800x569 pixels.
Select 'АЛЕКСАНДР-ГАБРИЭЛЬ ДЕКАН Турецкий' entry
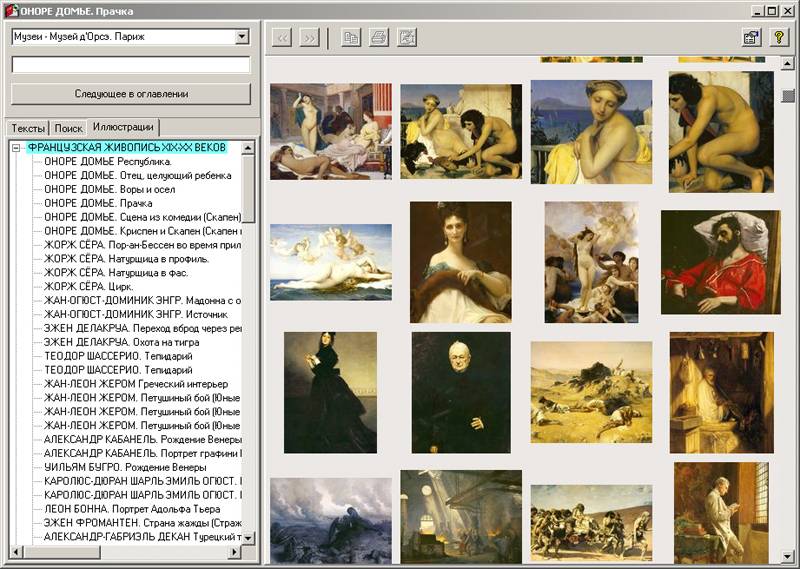click(142, 537)
